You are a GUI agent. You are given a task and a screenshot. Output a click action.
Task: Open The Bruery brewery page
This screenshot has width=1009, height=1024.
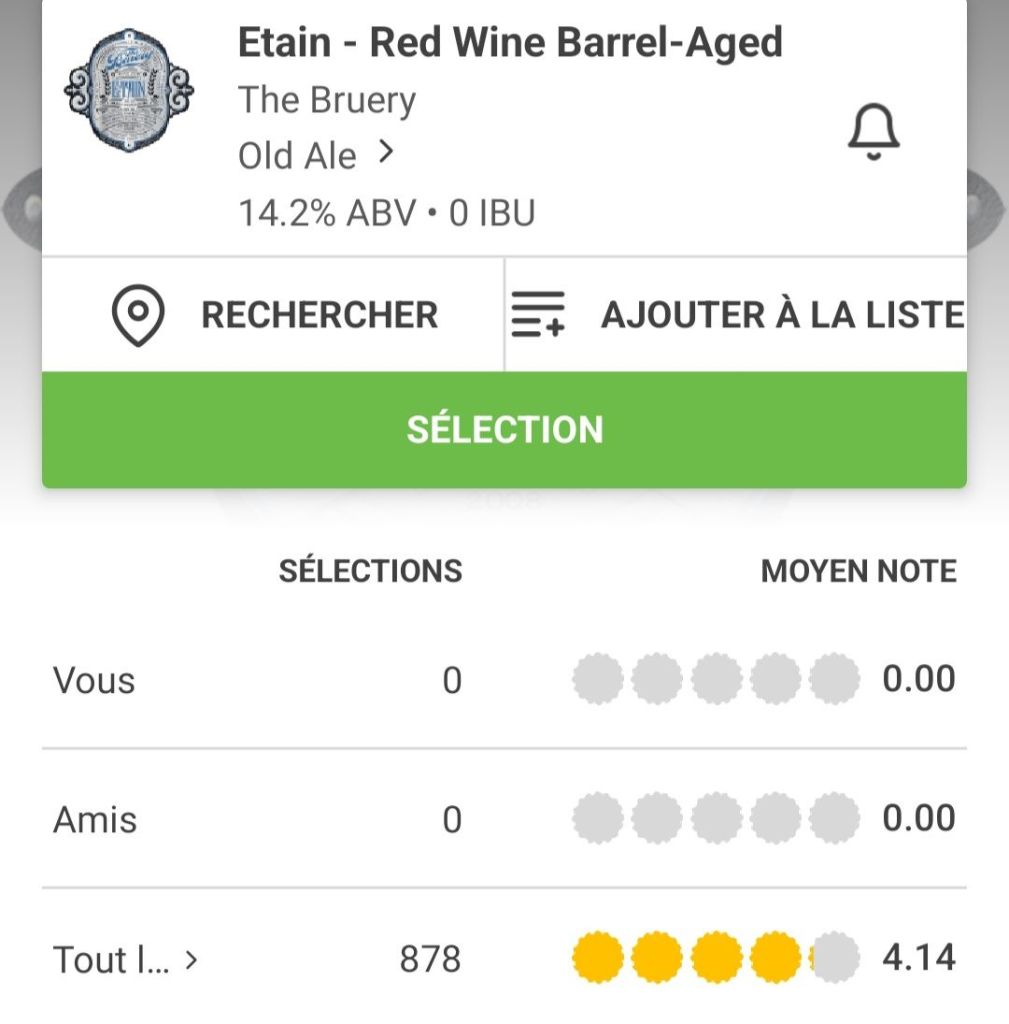point(326,100)
